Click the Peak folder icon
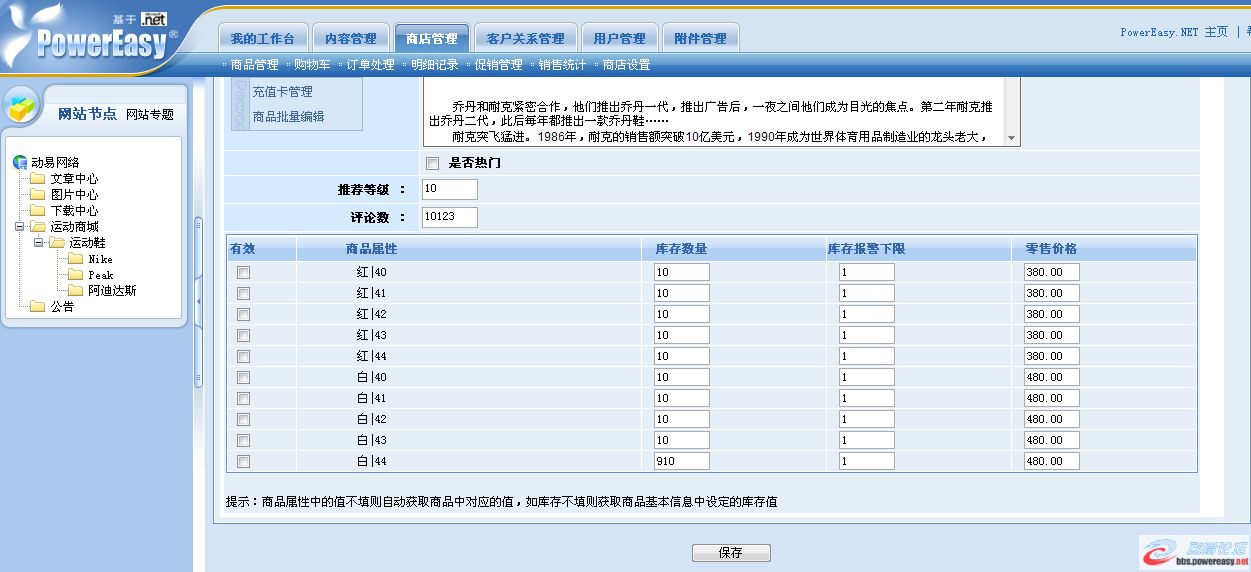Image resolution: width=1251 pixels, height=572 pixels. pyautogui.click(x=75, y=275)
